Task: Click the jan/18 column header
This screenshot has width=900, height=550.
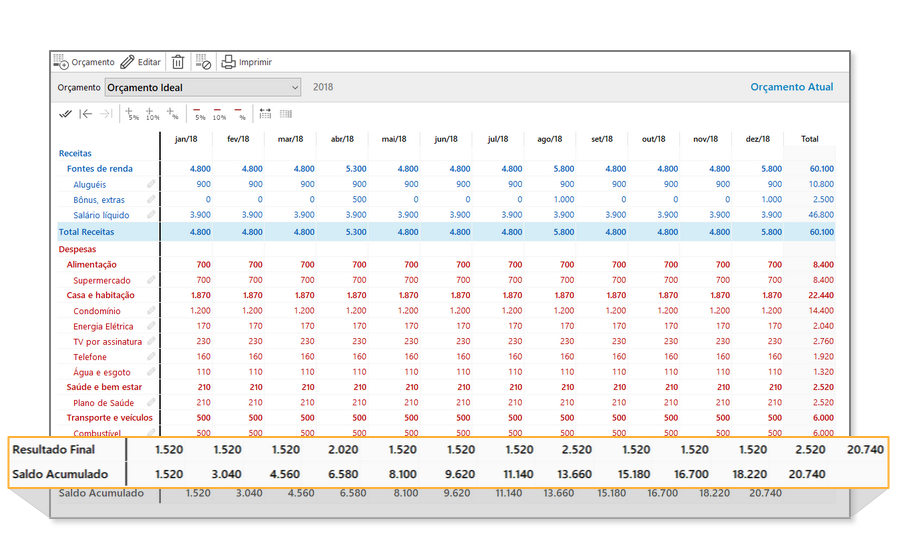Action: tap(186, 139)
